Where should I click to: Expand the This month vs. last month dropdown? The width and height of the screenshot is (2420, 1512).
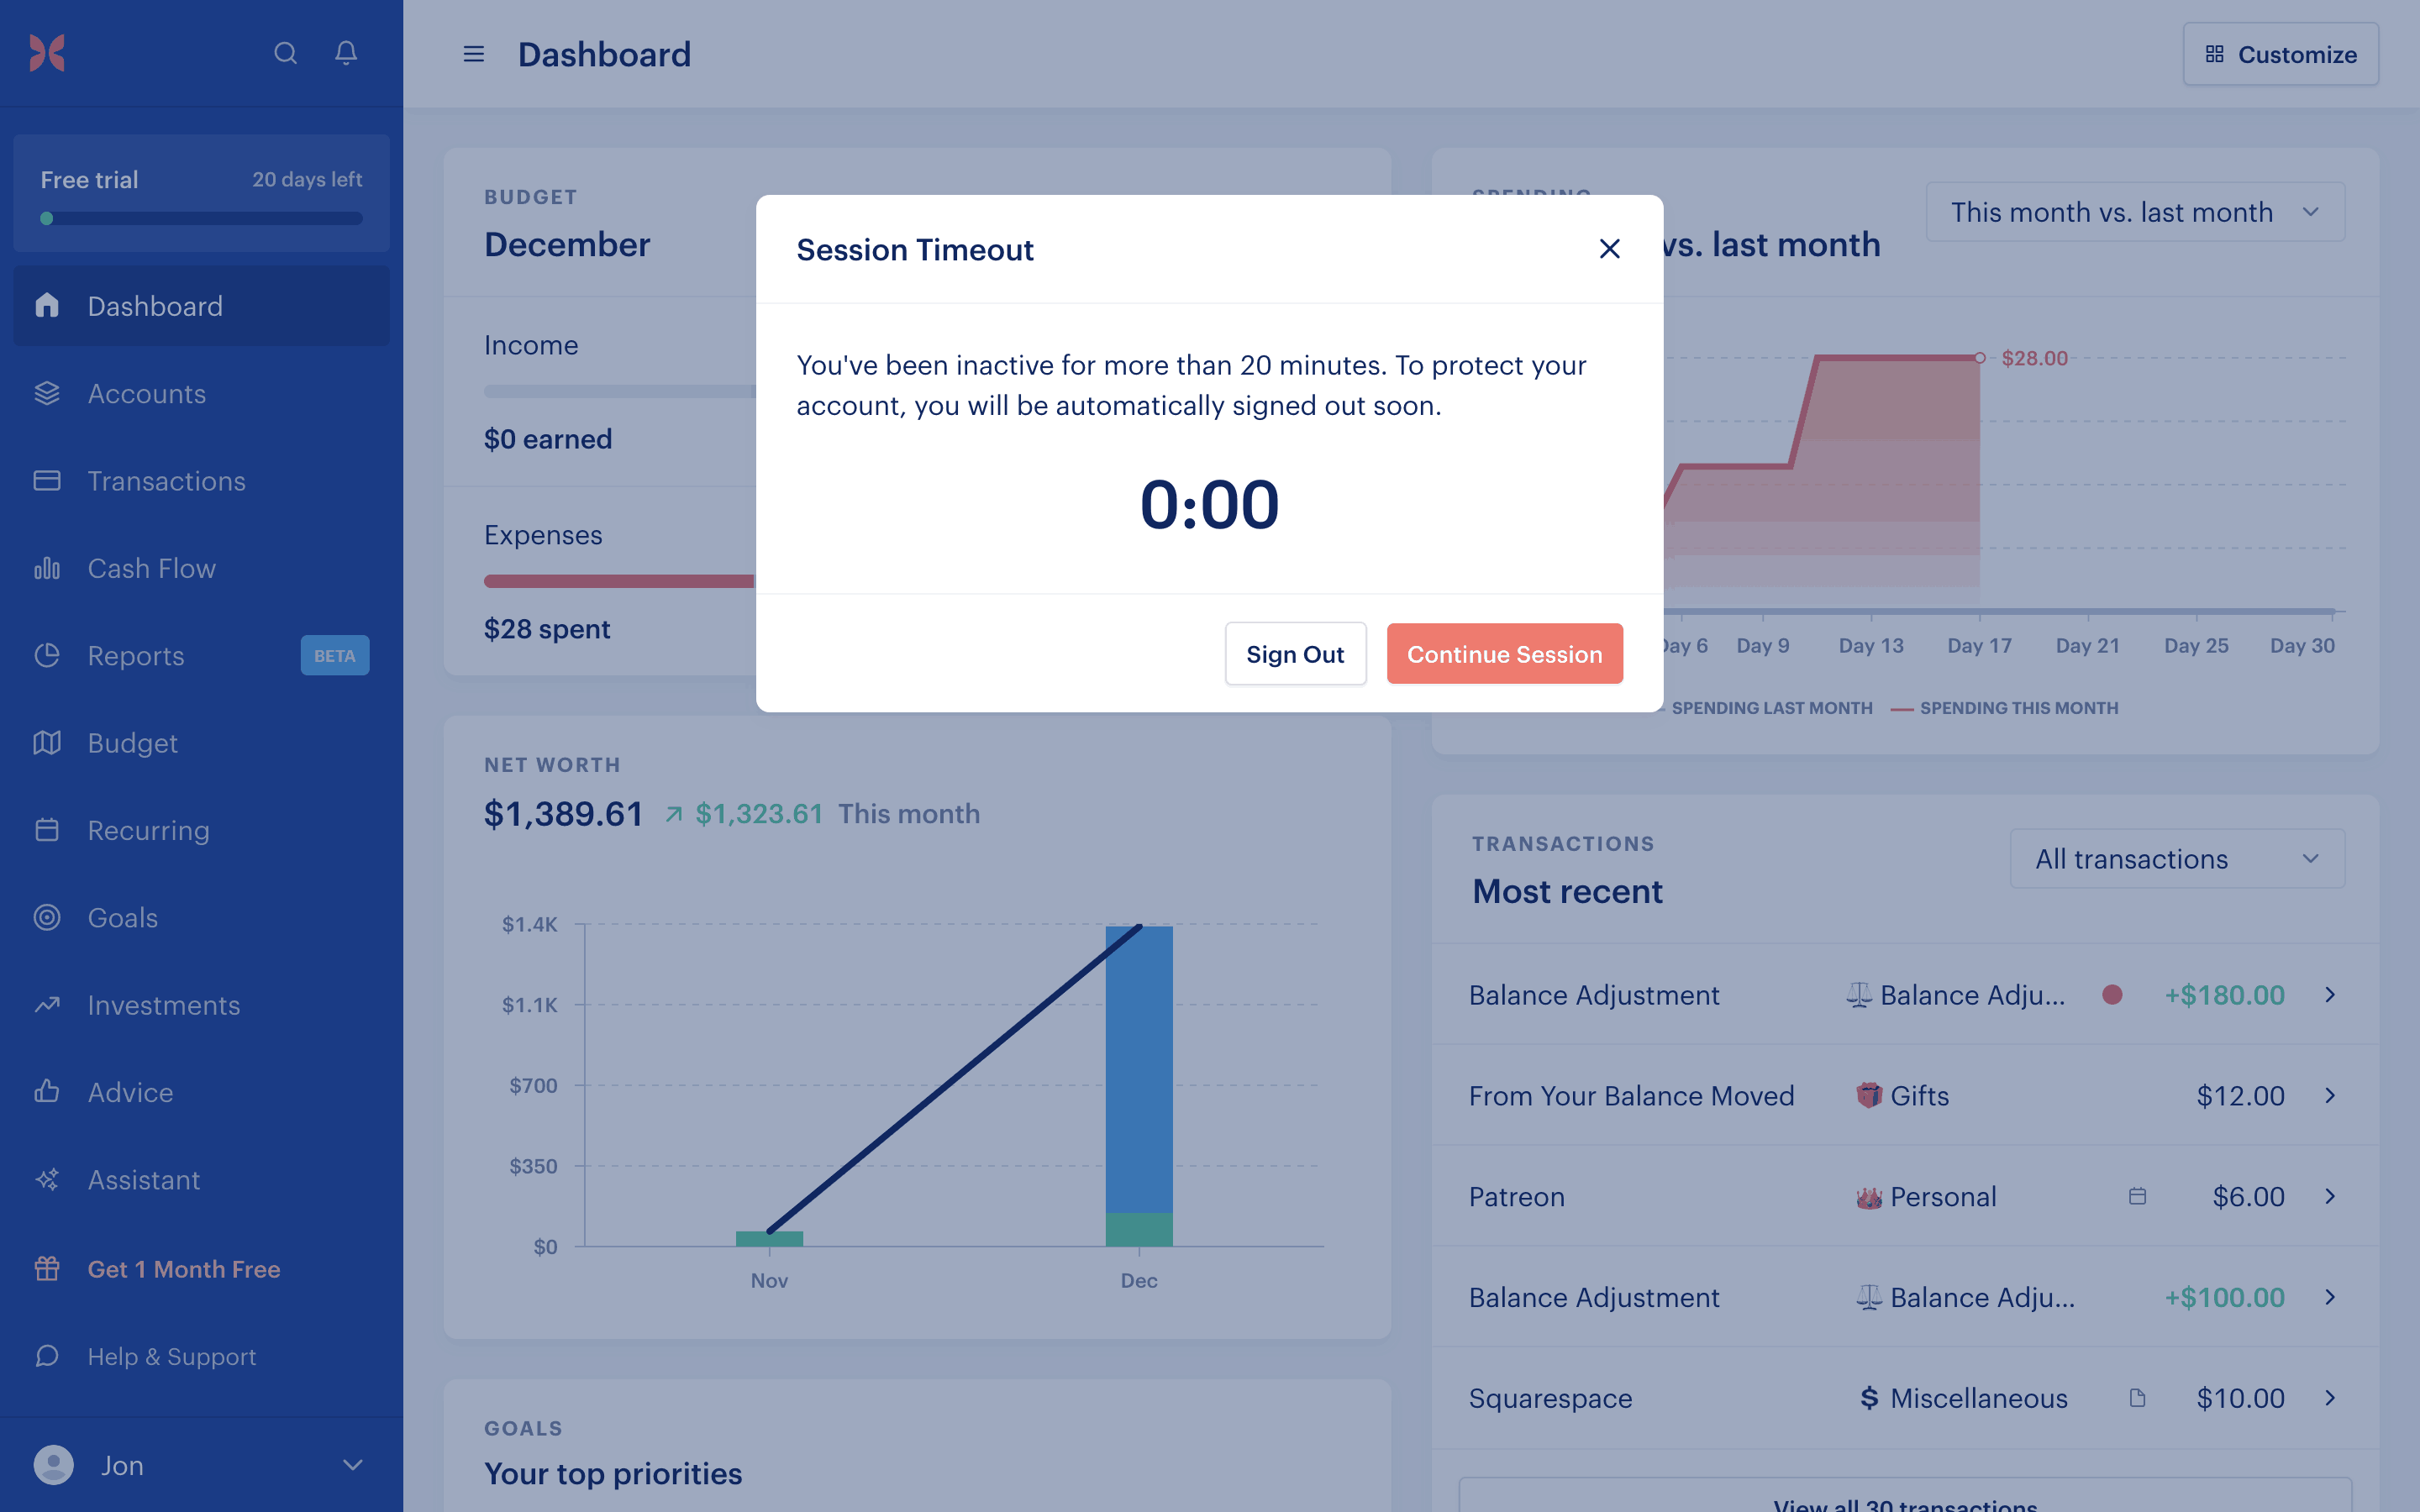click(x=2134, y=212)
